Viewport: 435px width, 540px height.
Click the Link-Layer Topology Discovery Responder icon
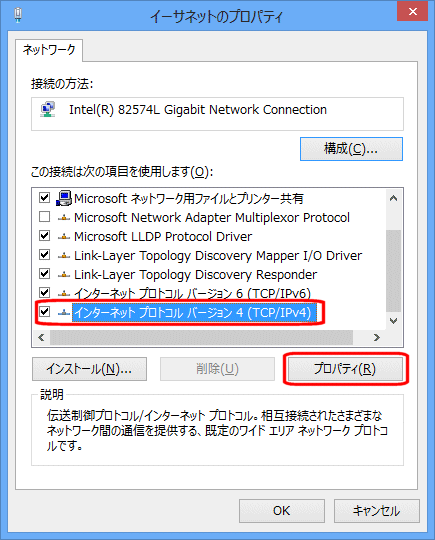(64, 274)
